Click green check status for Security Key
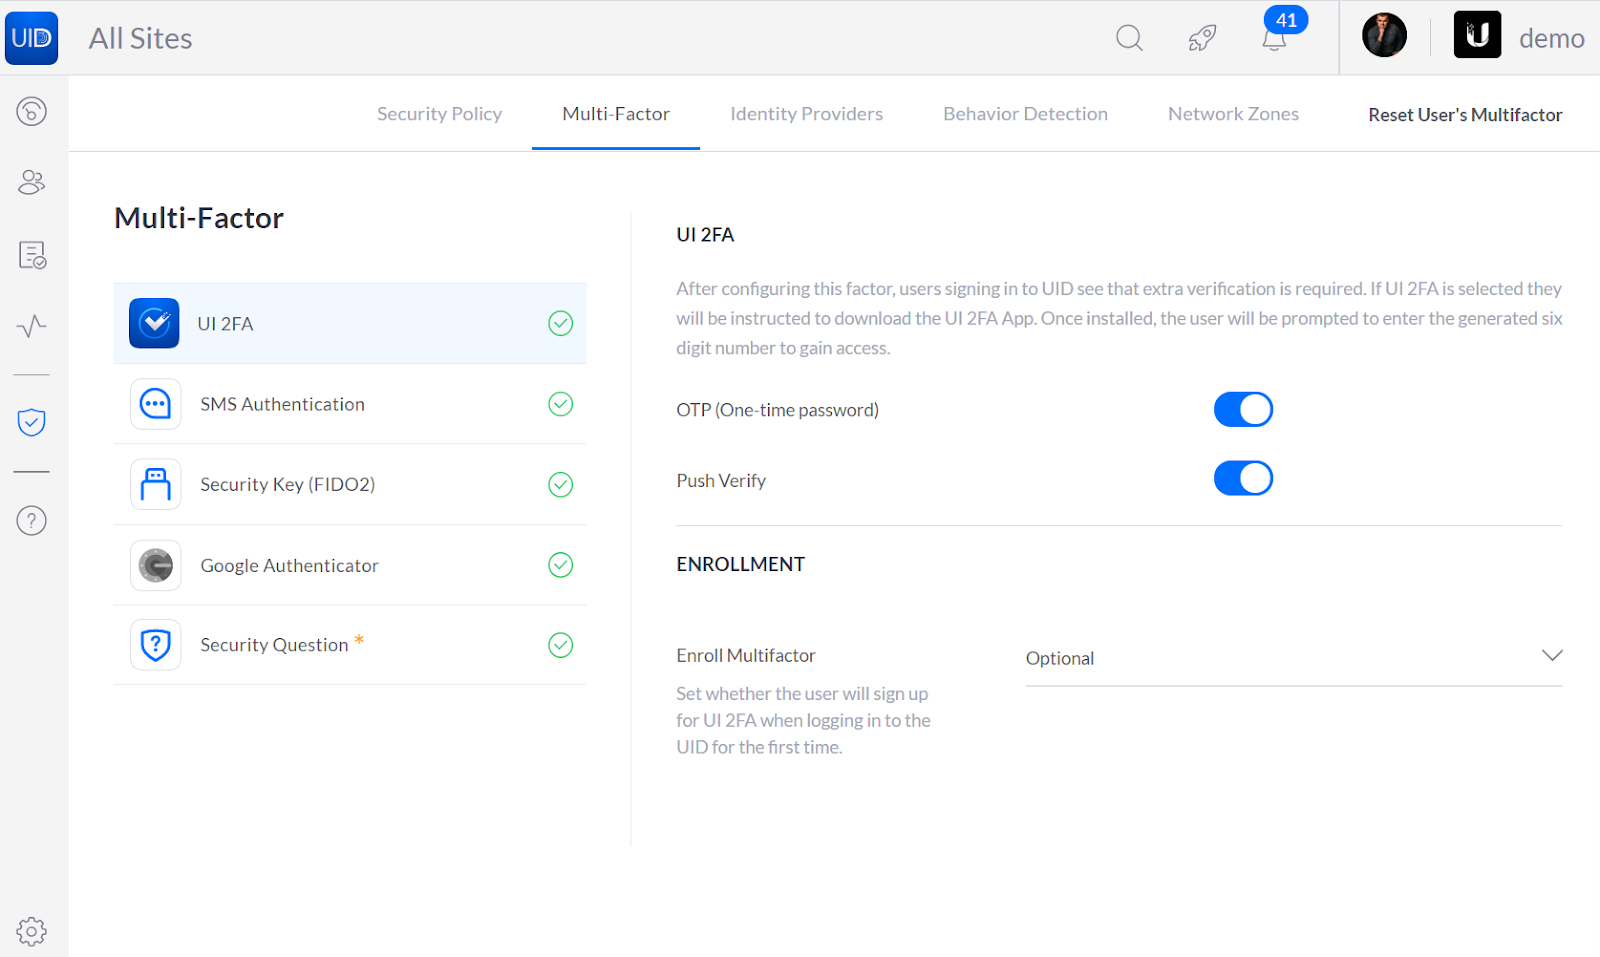Image resolution: width=1600 pixels, height=957 pixels. pyautogui.click(x=561, y=484)
